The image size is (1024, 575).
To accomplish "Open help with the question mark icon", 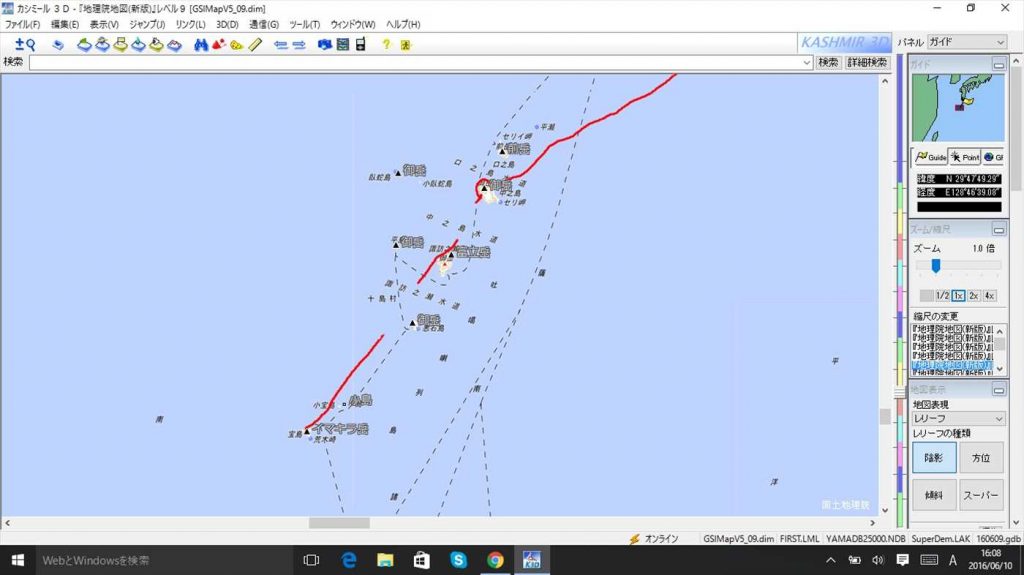I will 386,44.
